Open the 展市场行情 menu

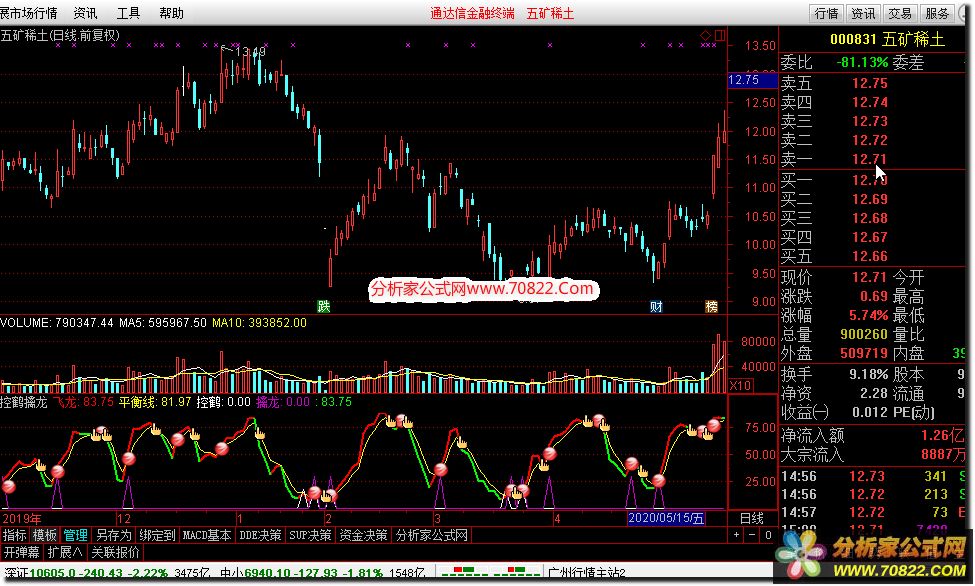point(29,13)
